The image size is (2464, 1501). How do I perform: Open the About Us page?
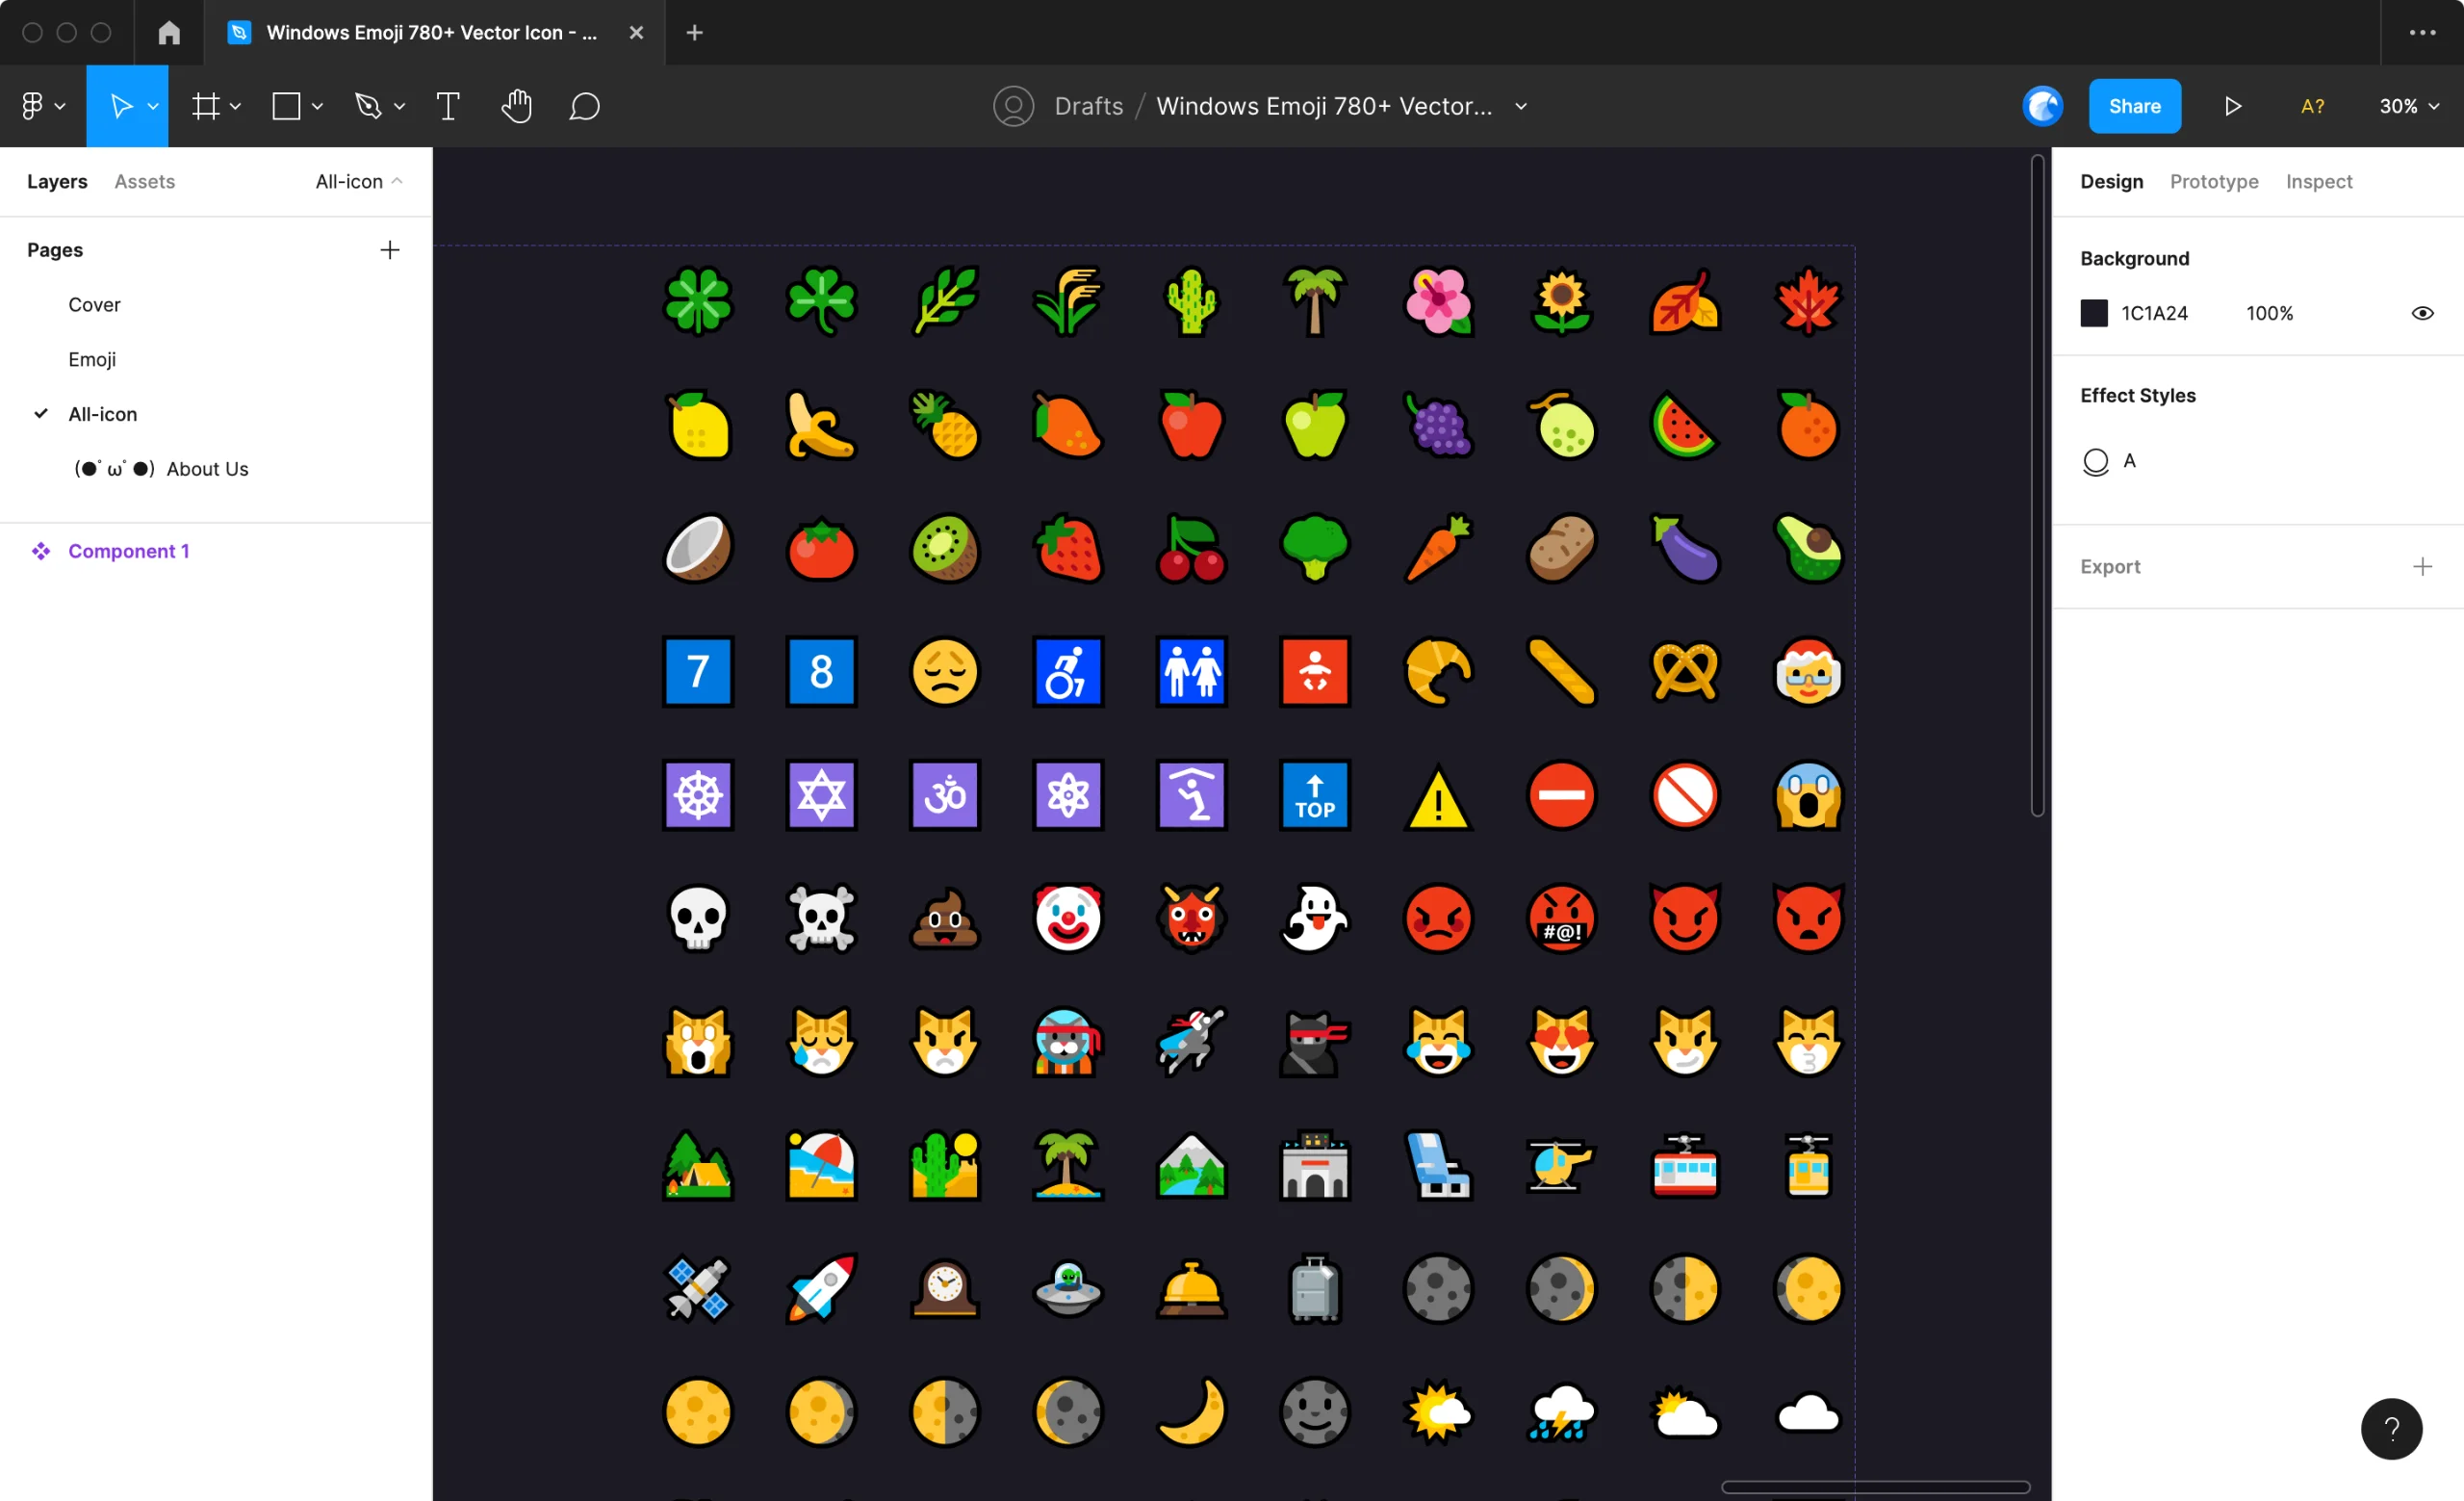161,469
